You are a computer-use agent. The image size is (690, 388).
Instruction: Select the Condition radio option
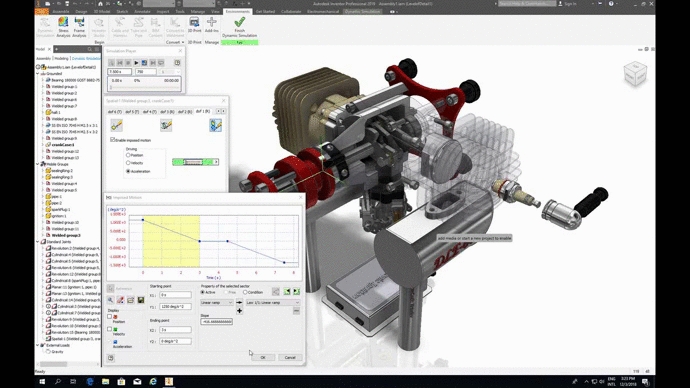[x=245, y=292]
